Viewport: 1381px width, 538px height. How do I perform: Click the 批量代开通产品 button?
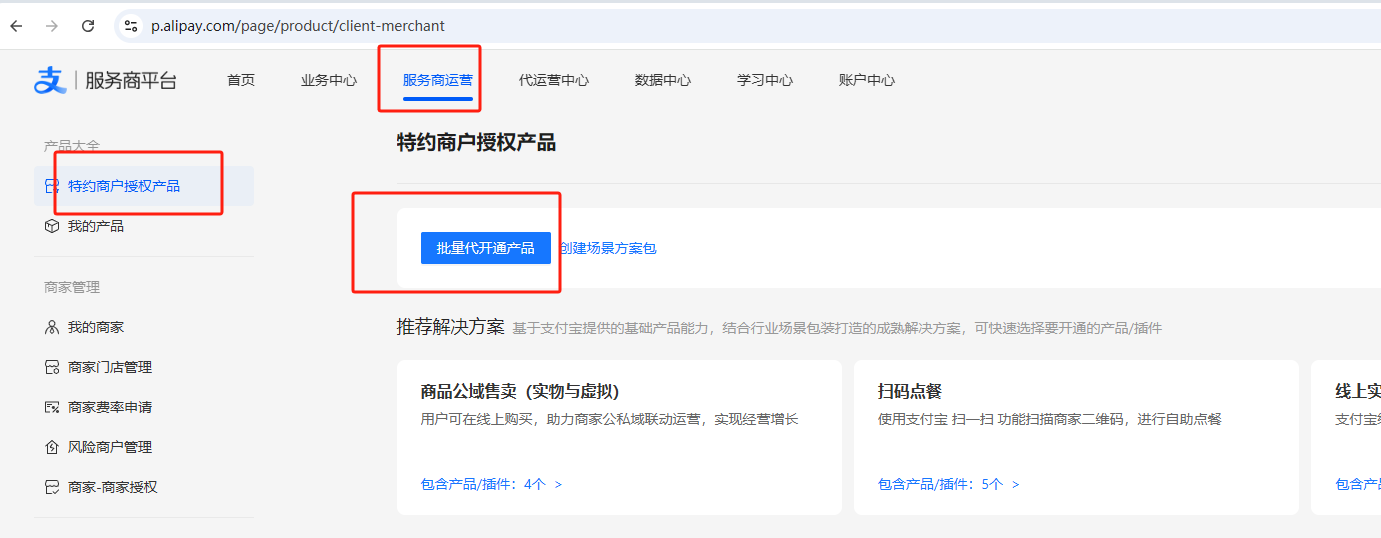click(x=486, y=248)
